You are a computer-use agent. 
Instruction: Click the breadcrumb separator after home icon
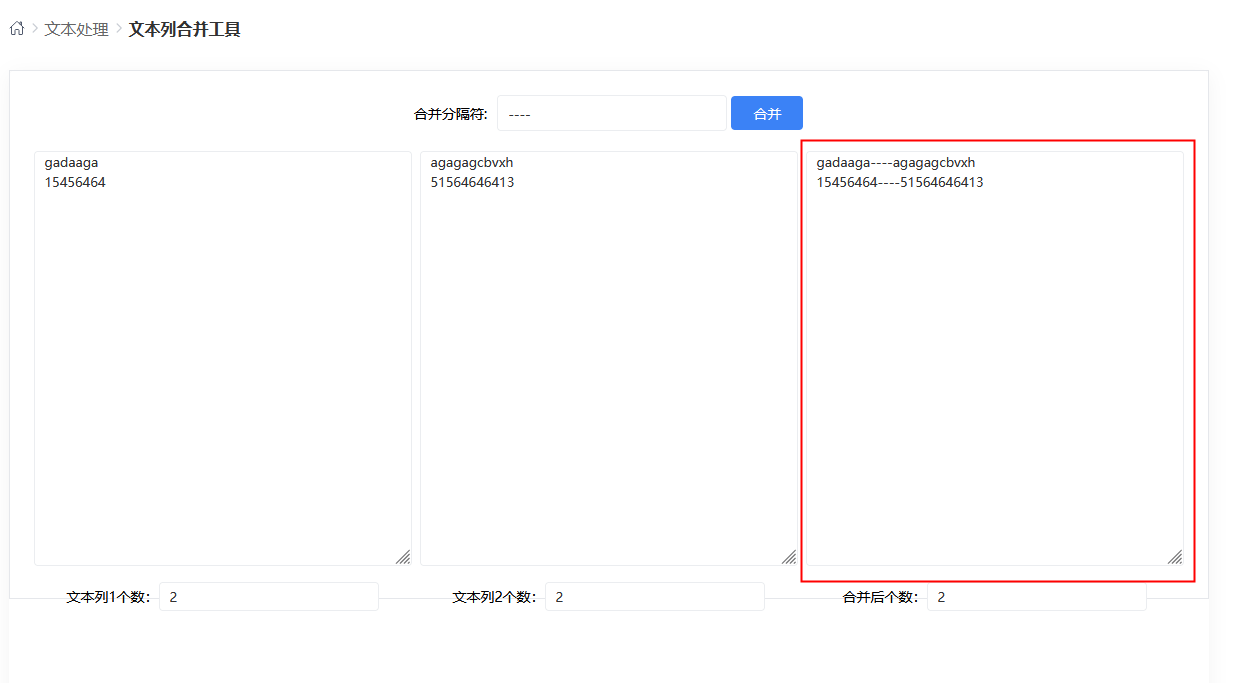33,29
